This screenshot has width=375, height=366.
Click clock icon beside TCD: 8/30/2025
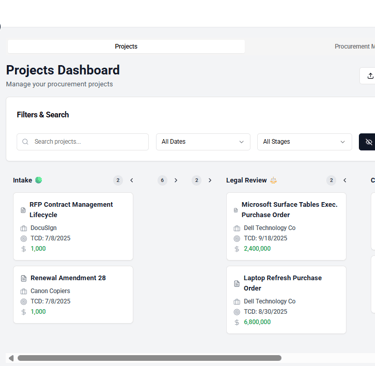pyautogui.click(x=237, y=312)
